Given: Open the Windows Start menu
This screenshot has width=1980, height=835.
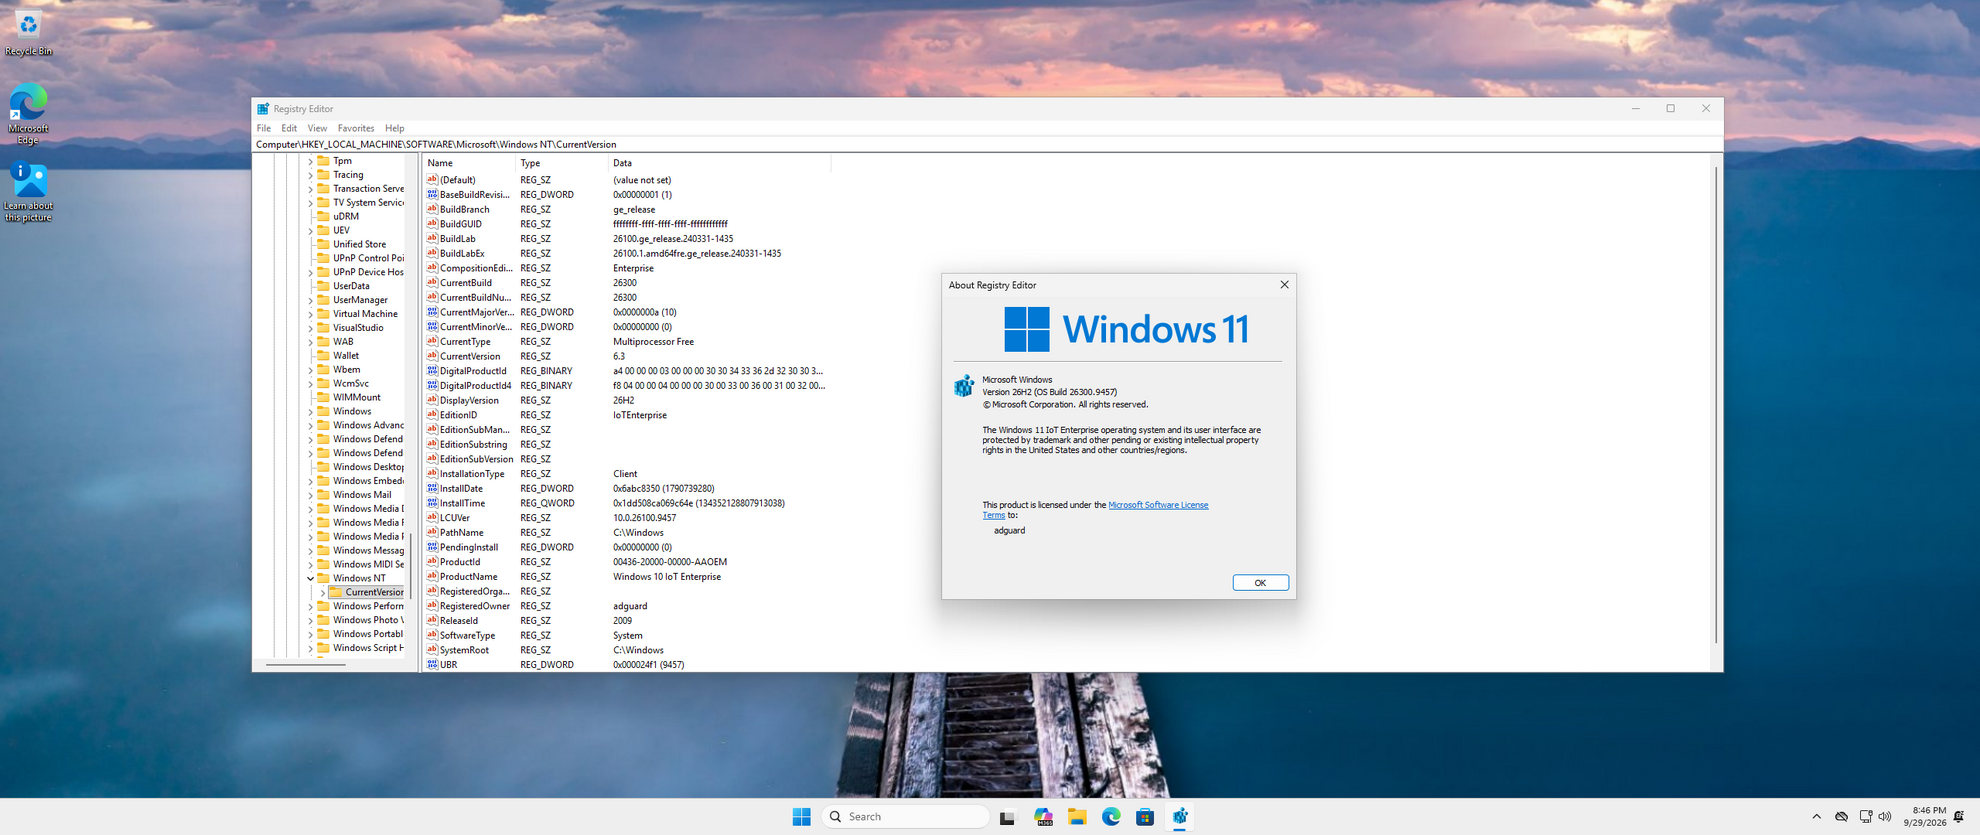Looking at the screenshot, I should coord(801,817).
